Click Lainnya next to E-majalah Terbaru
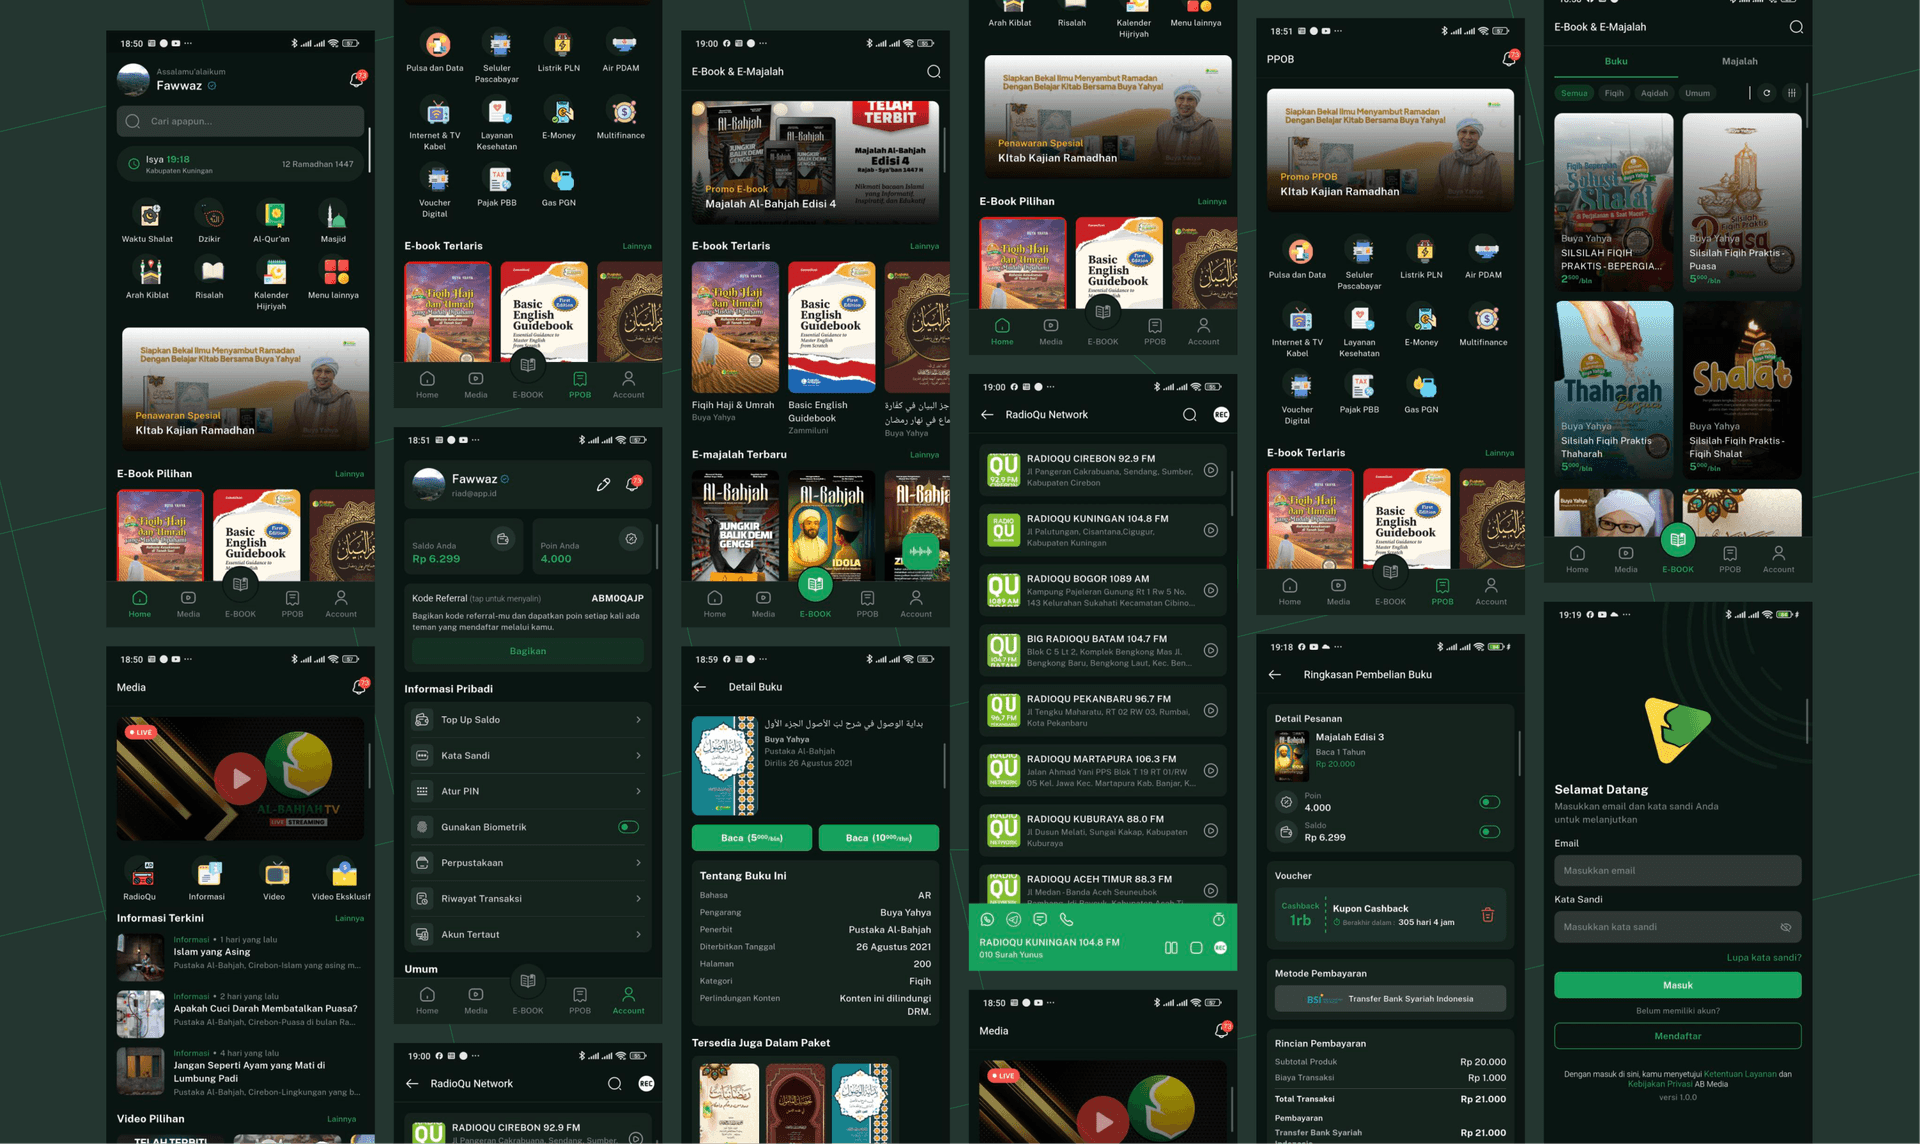This screenshot has width=1920, height=1144. click(x=924, y=455)
